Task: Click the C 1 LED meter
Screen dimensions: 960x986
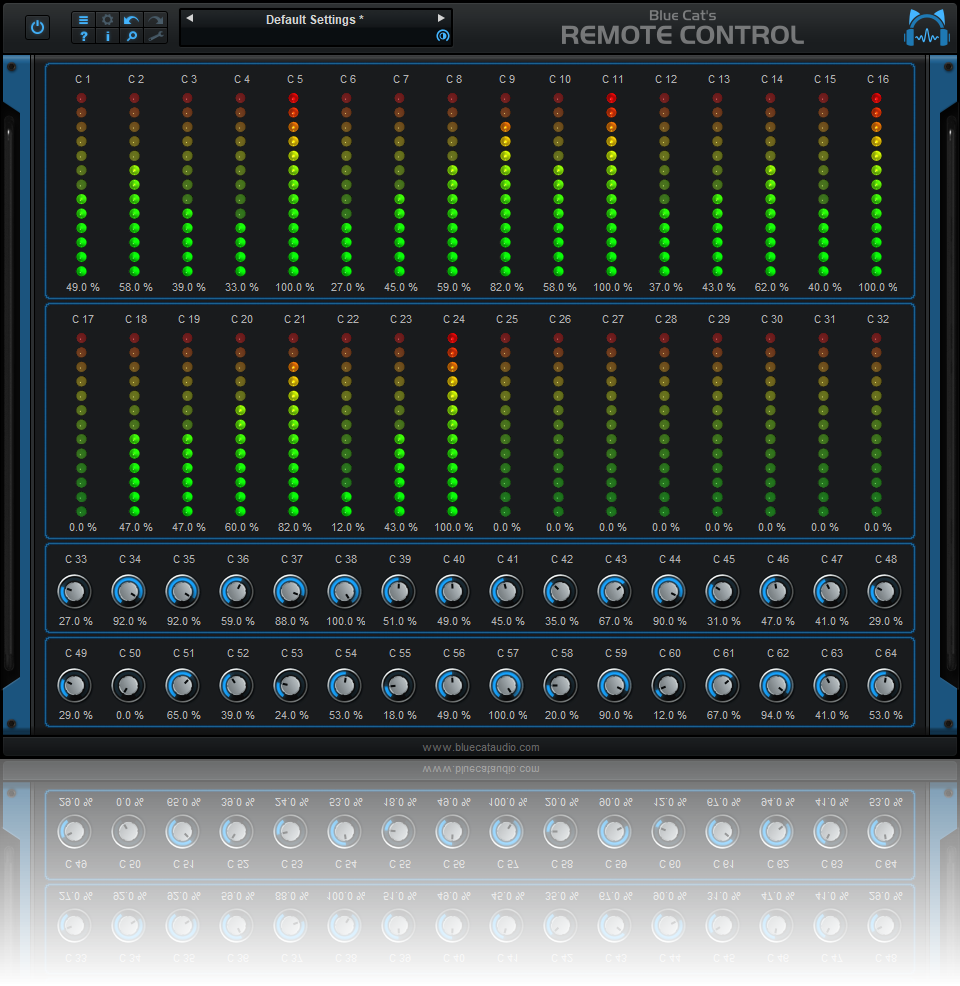Action: [82, 184]
